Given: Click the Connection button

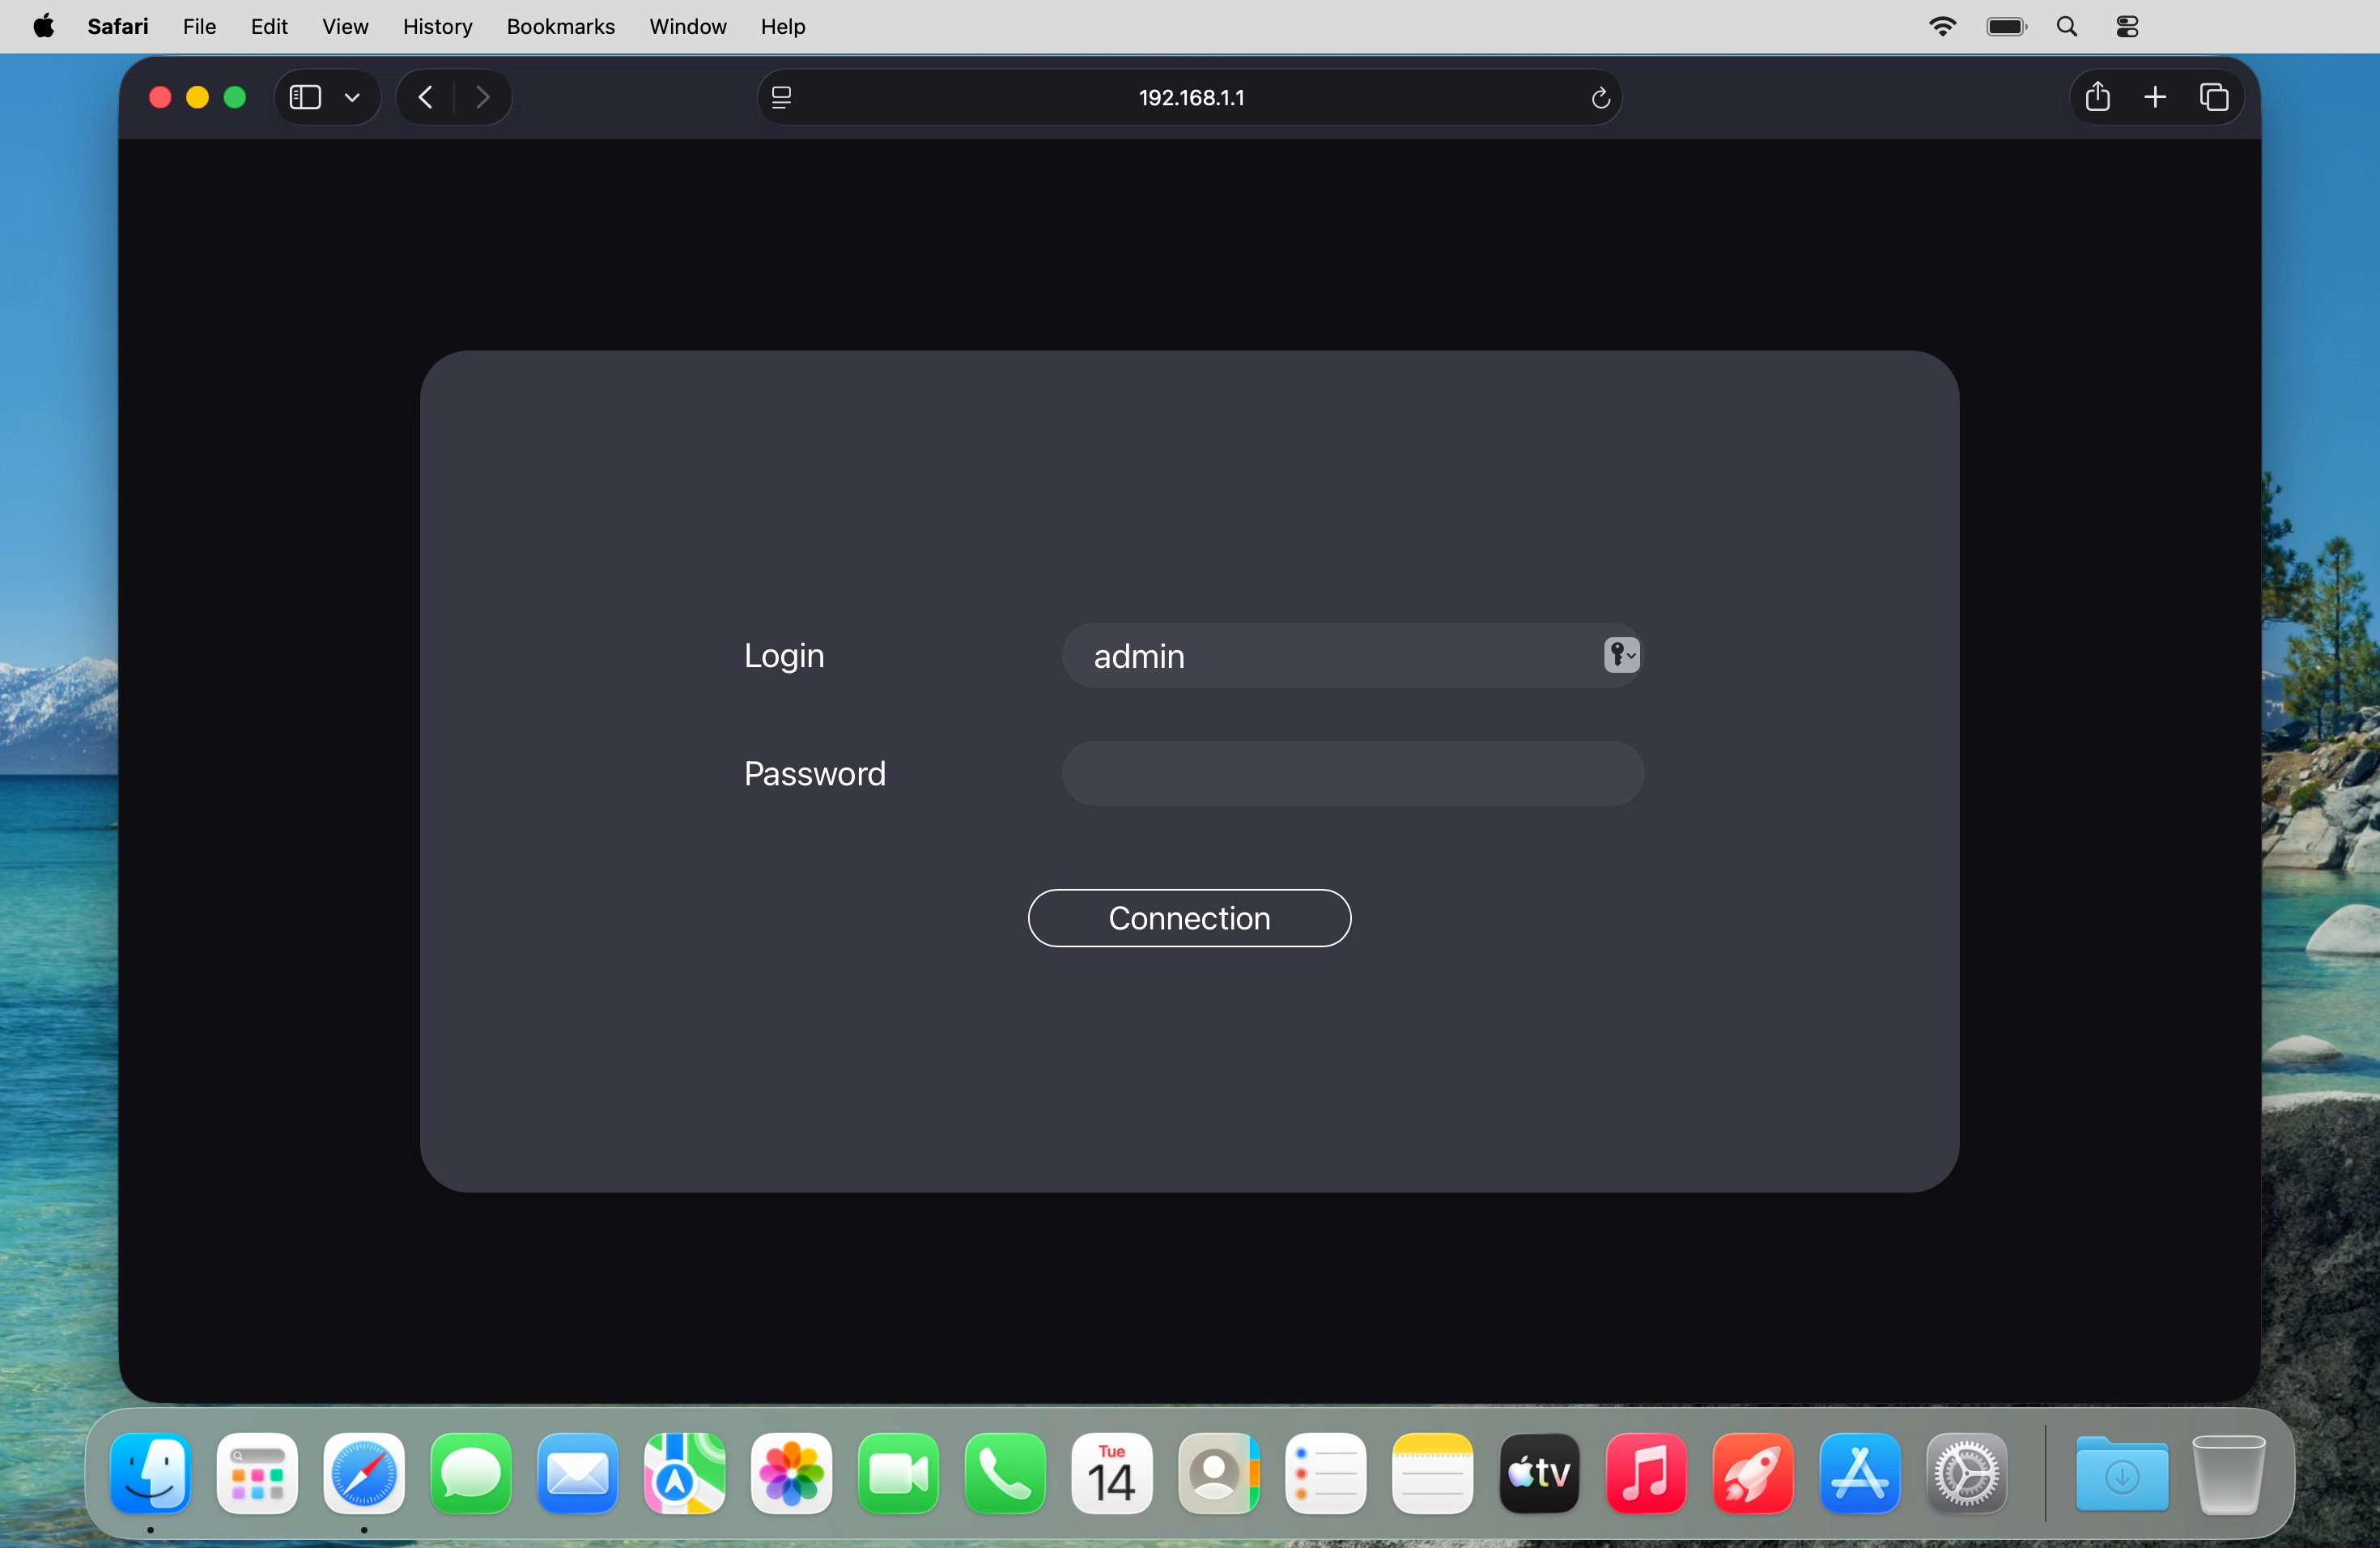Looking at the screenshot, I should tap(1189, 918).
